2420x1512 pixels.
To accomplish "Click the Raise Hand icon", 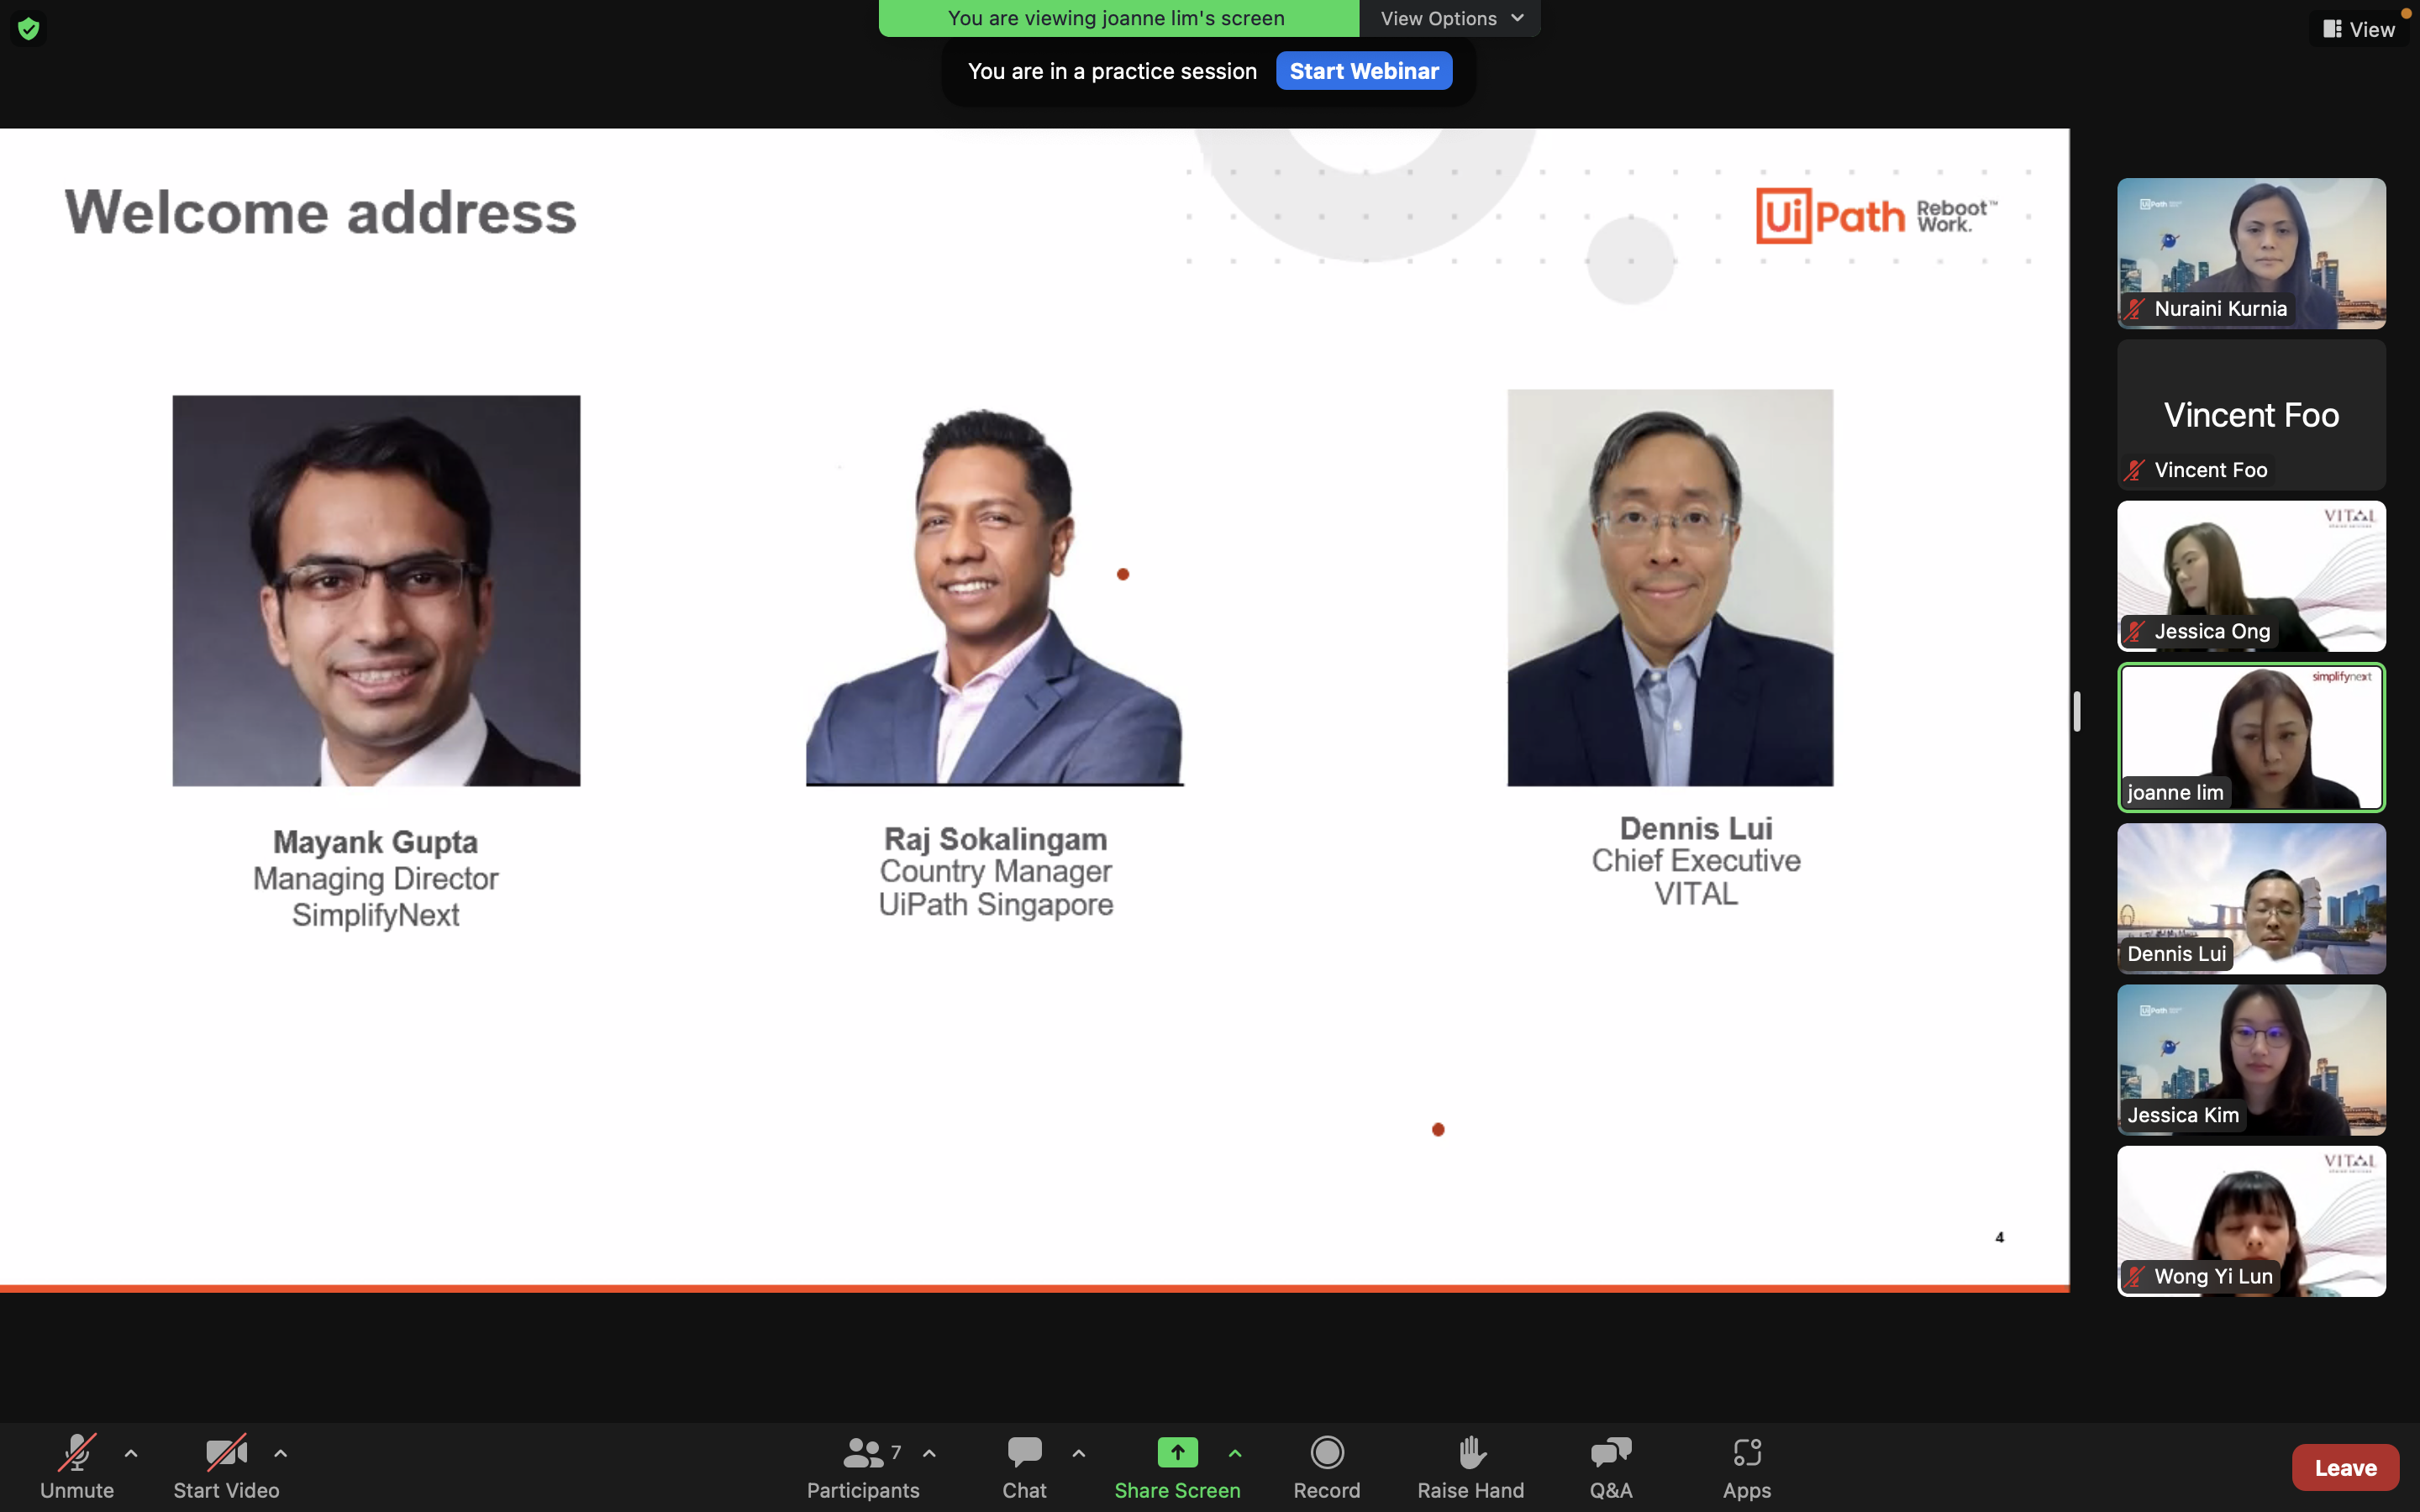I will tap(1471, 1452).
